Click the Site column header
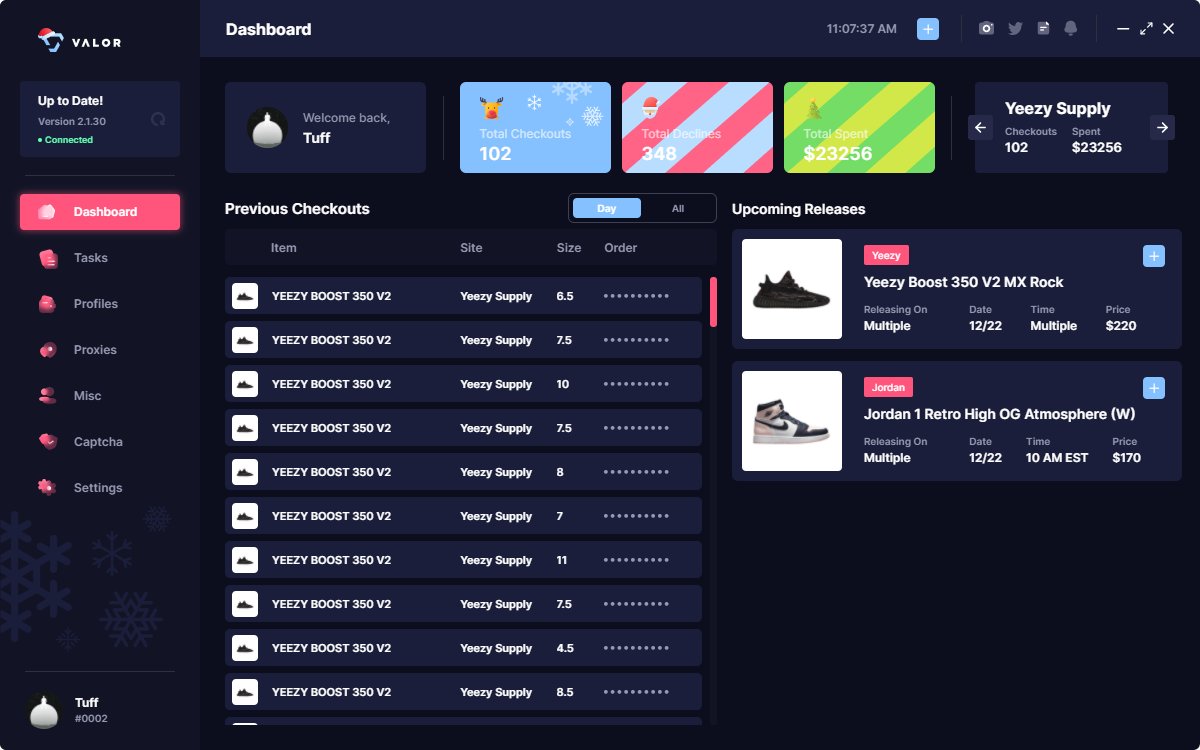Image resolution: width=1200 pixels, height=750 pixels. [471, 248]
